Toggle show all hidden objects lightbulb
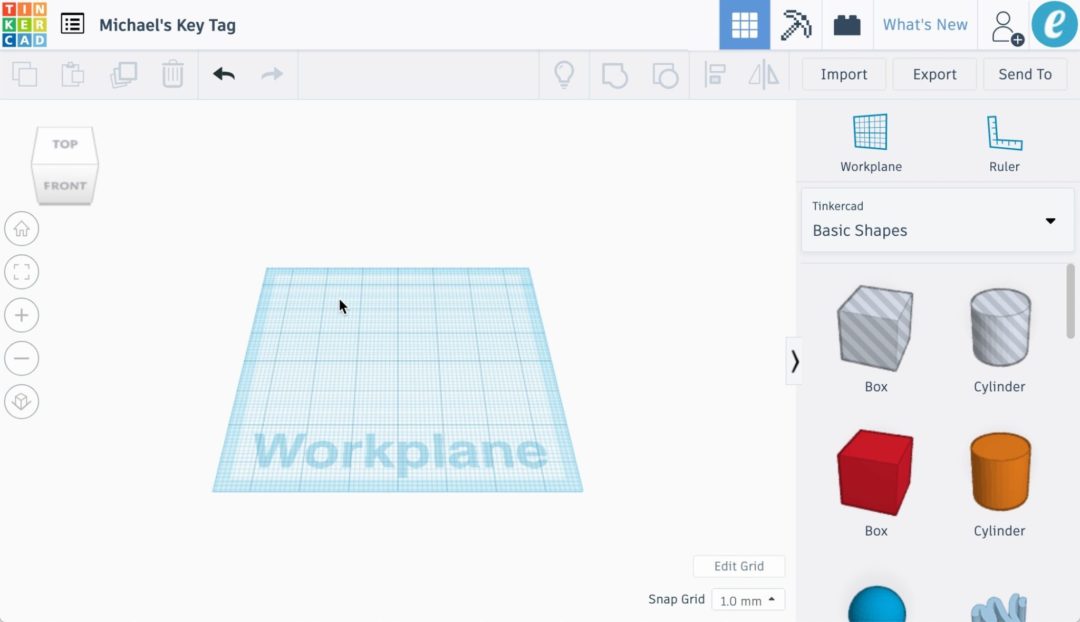Screen dimensions: 1080x622 pyautogui.click(x=564, y=73)
